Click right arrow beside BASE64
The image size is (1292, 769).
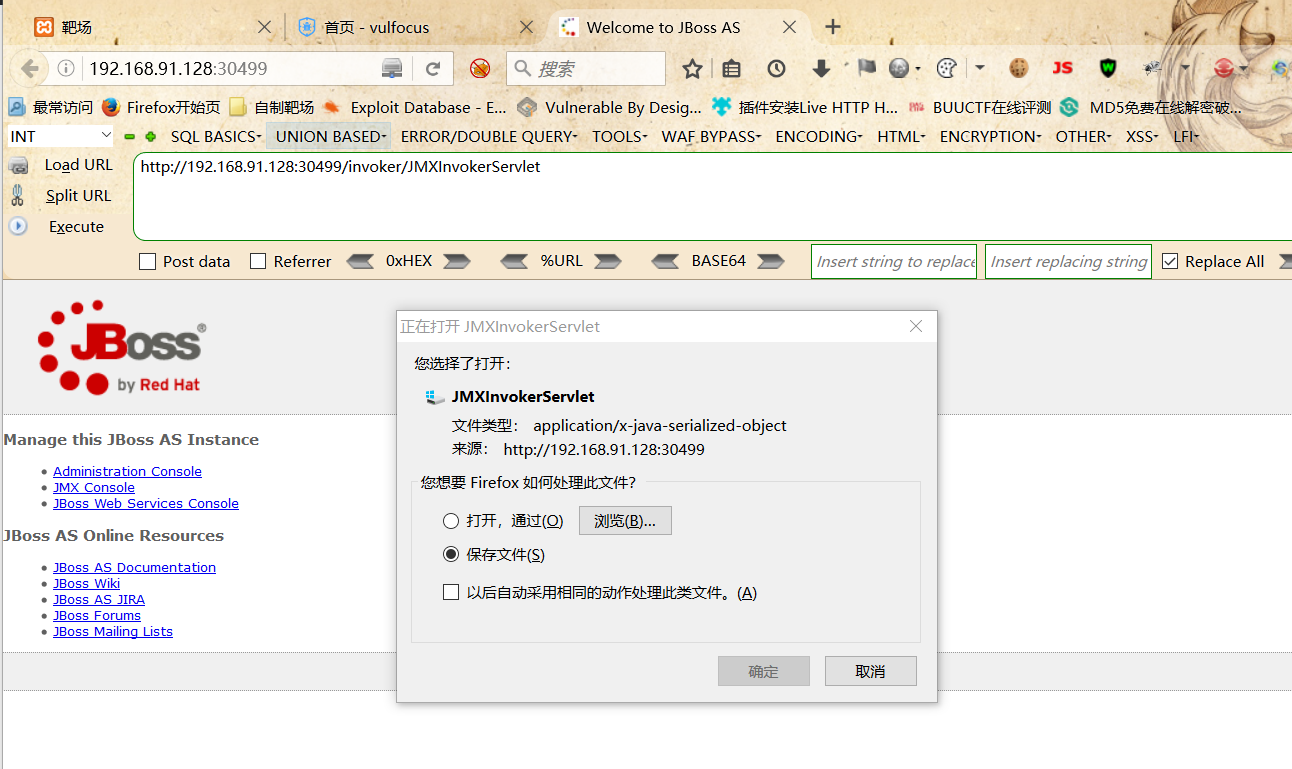[x=771, y=261]
